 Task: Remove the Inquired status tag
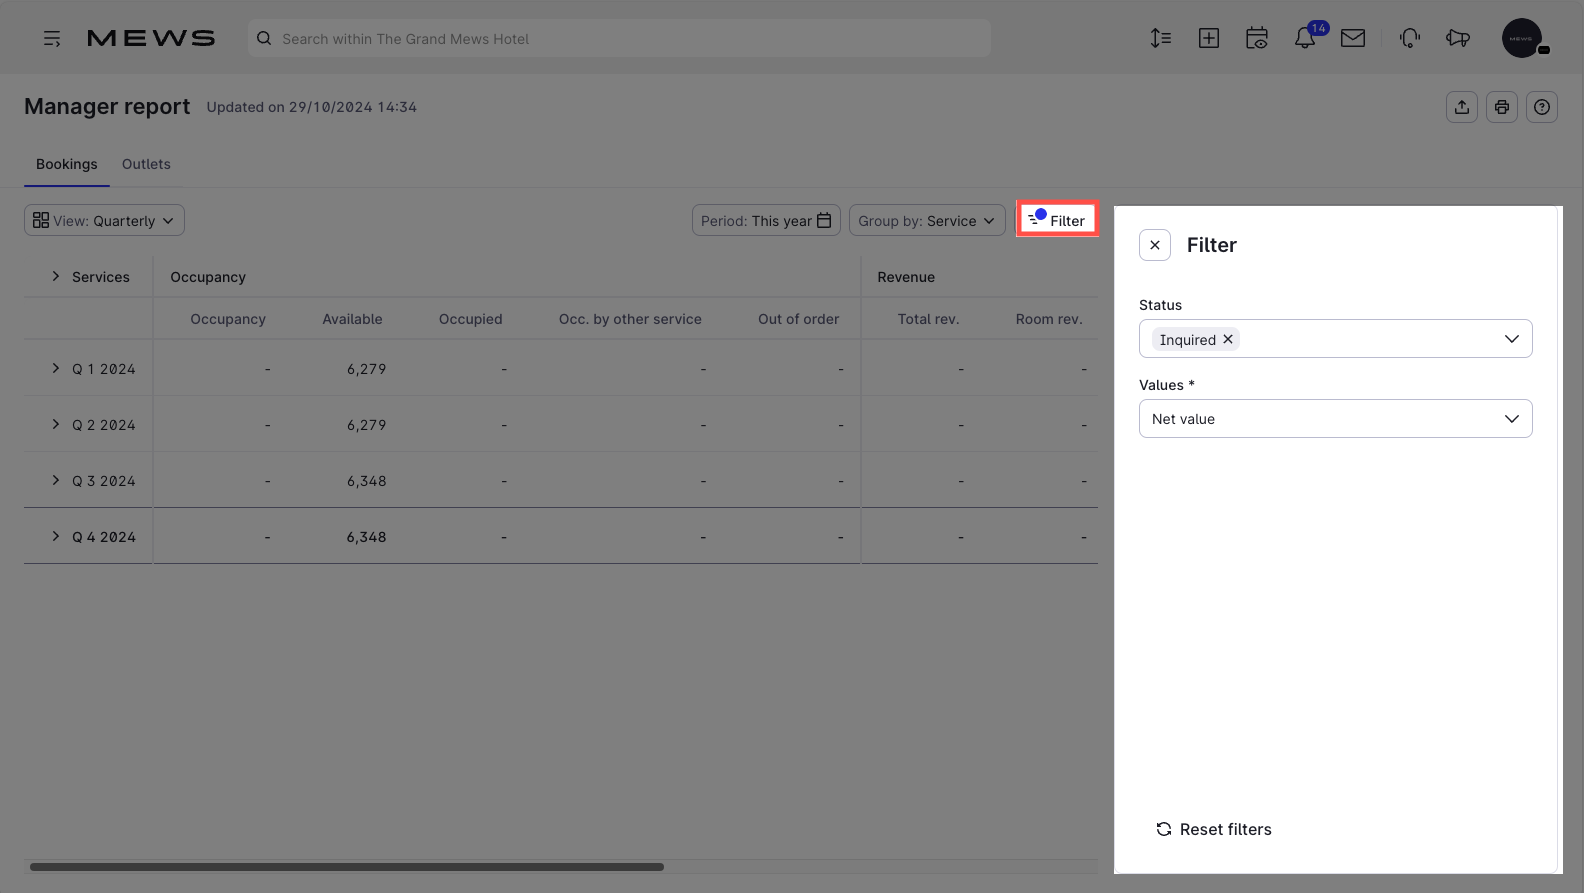1228,340
